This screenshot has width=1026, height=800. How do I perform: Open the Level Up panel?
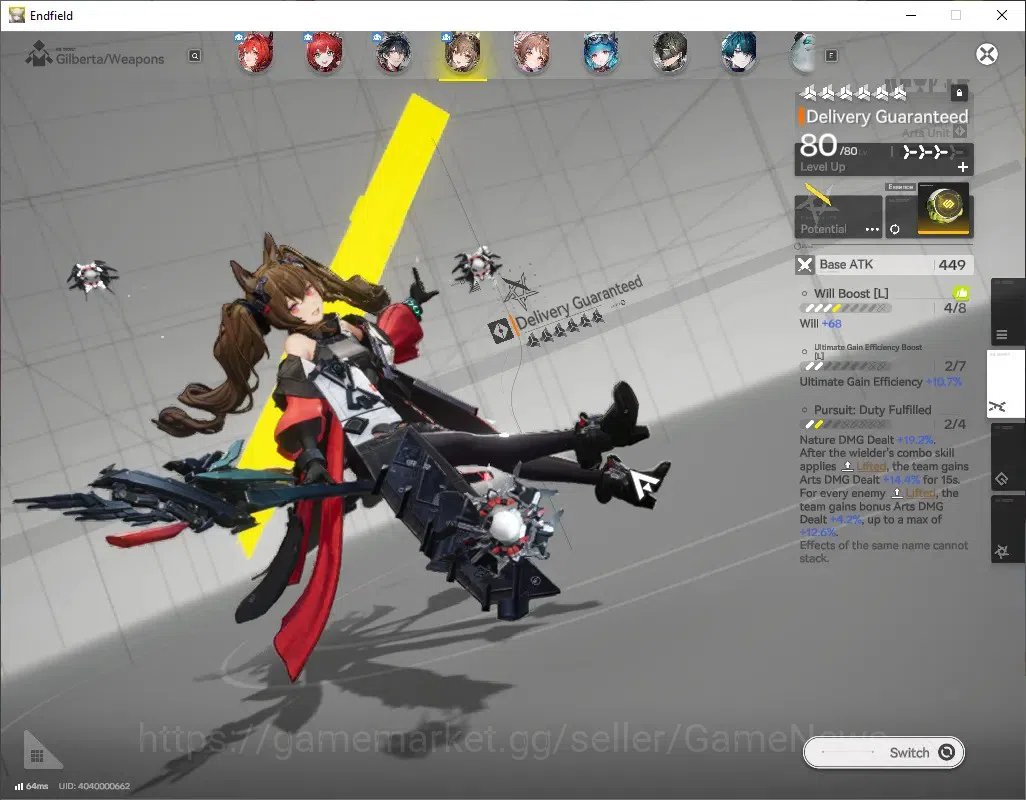pos(884,159)
